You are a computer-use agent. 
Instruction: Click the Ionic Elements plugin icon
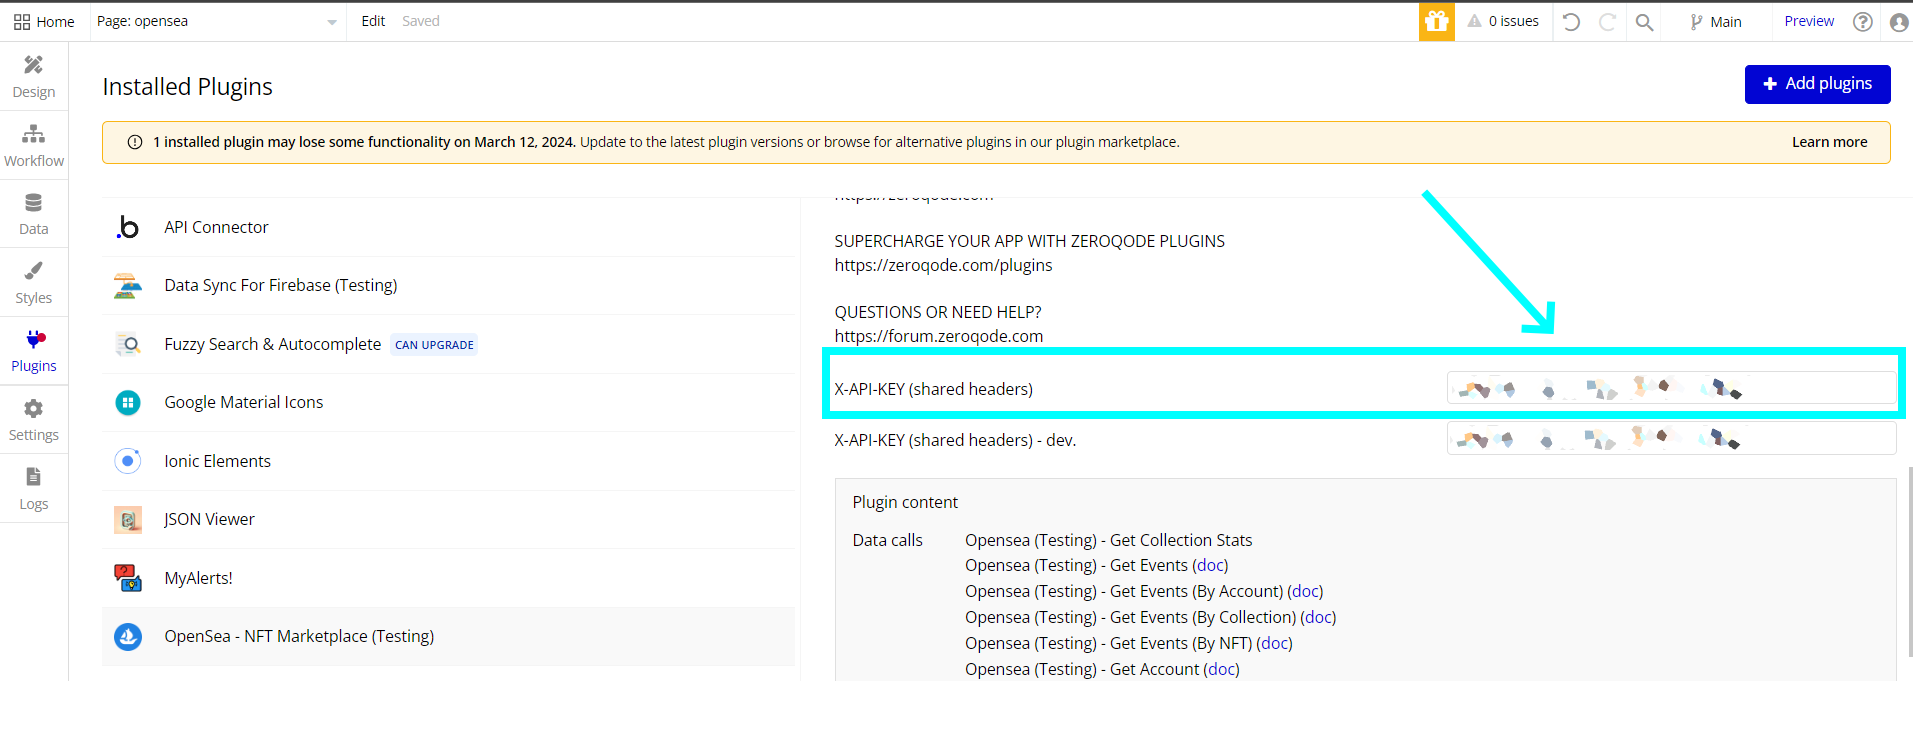coord(128,461)
